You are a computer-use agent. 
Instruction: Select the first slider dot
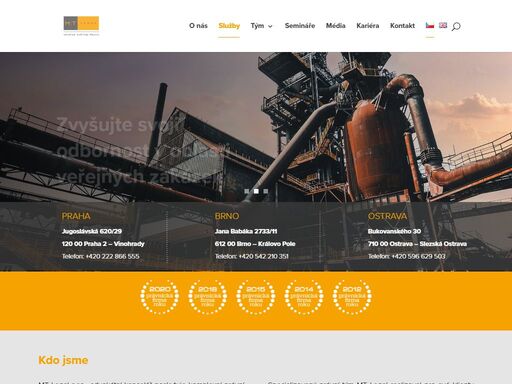(247, 191)
